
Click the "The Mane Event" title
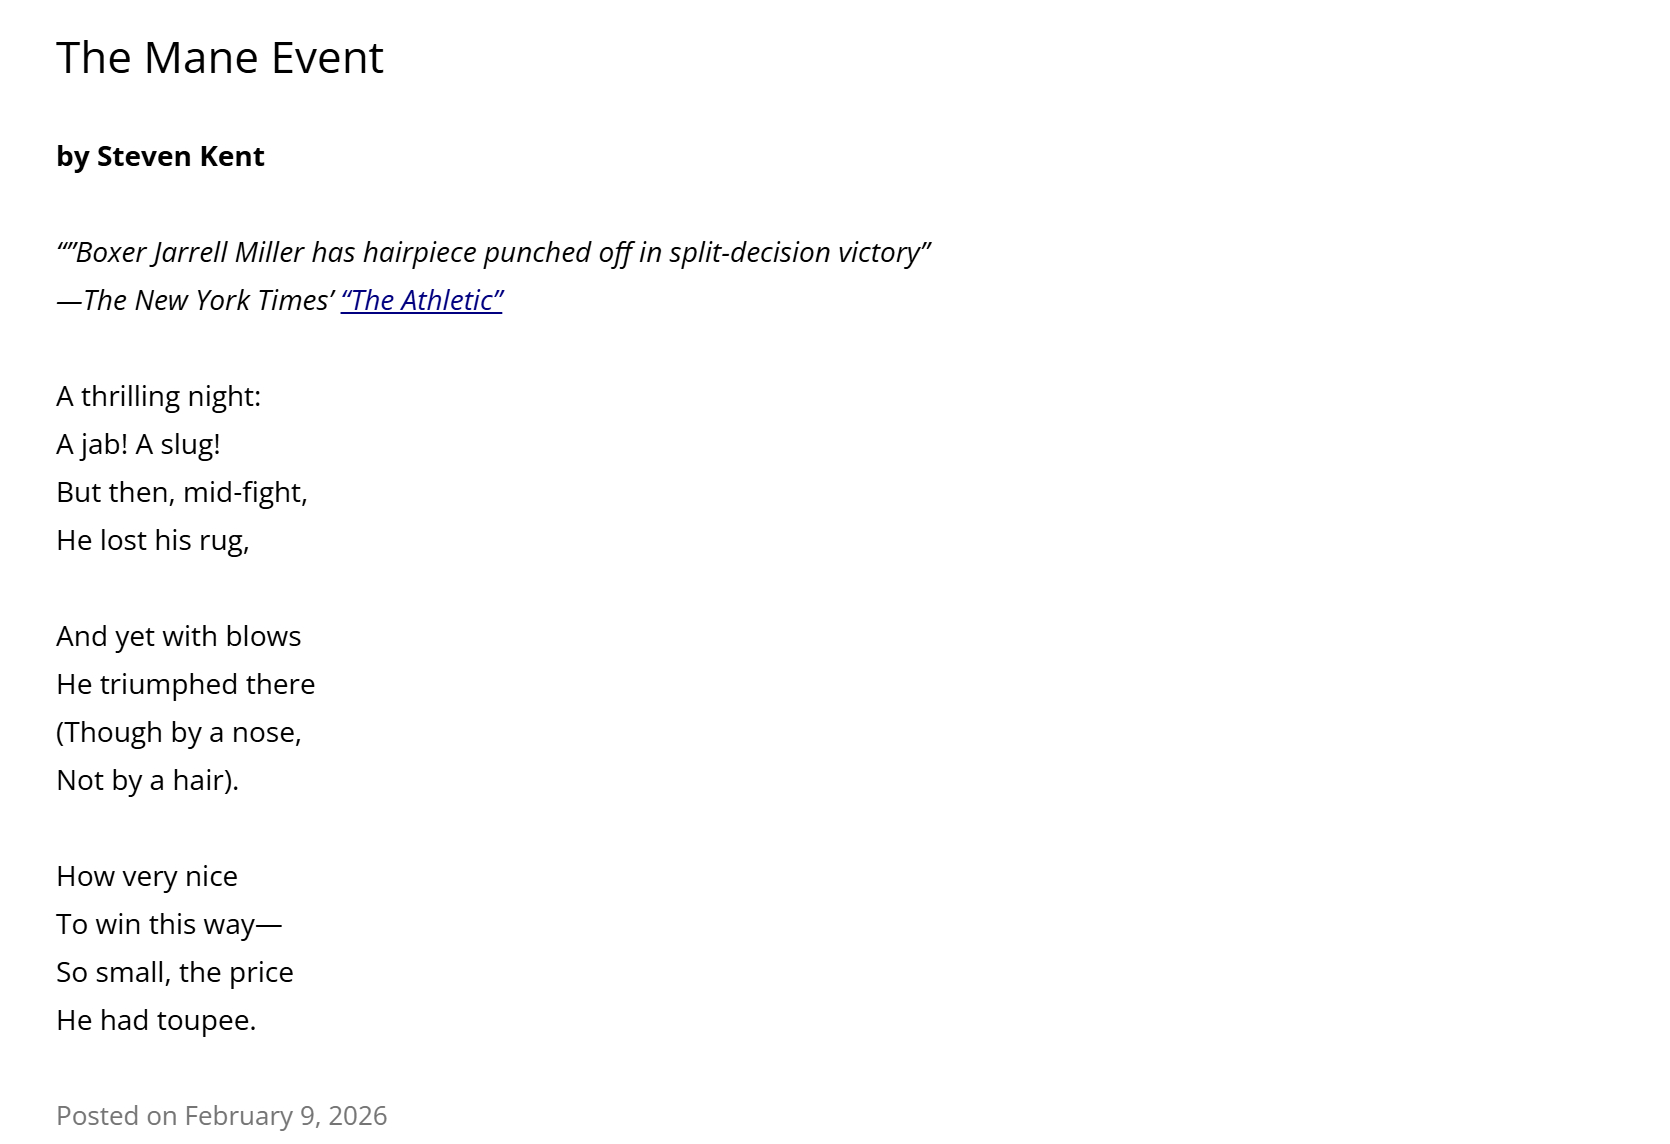[220, 58]
